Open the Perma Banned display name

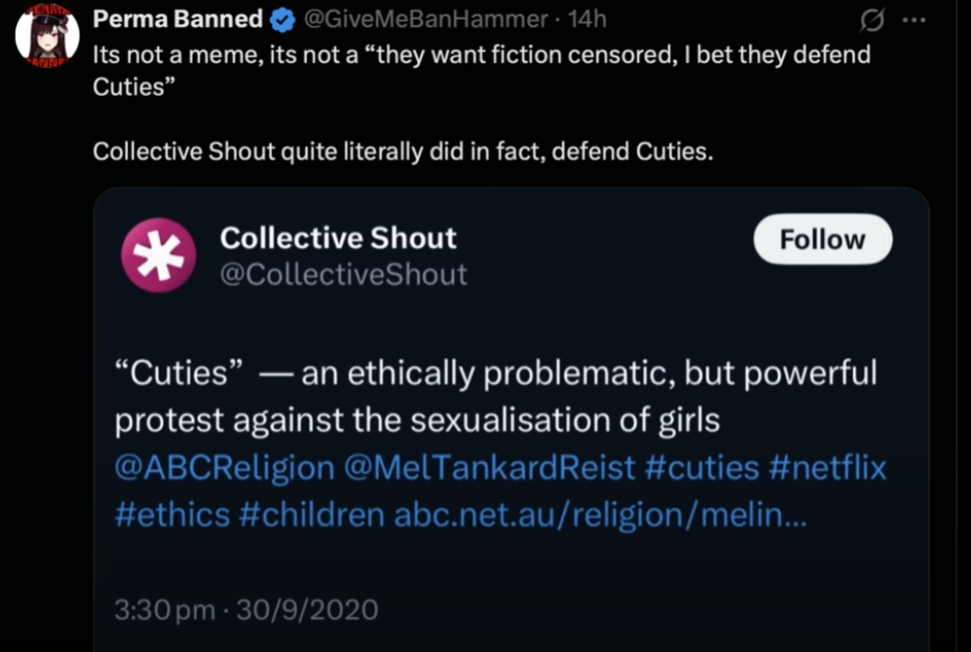click(x=178, y=19)
